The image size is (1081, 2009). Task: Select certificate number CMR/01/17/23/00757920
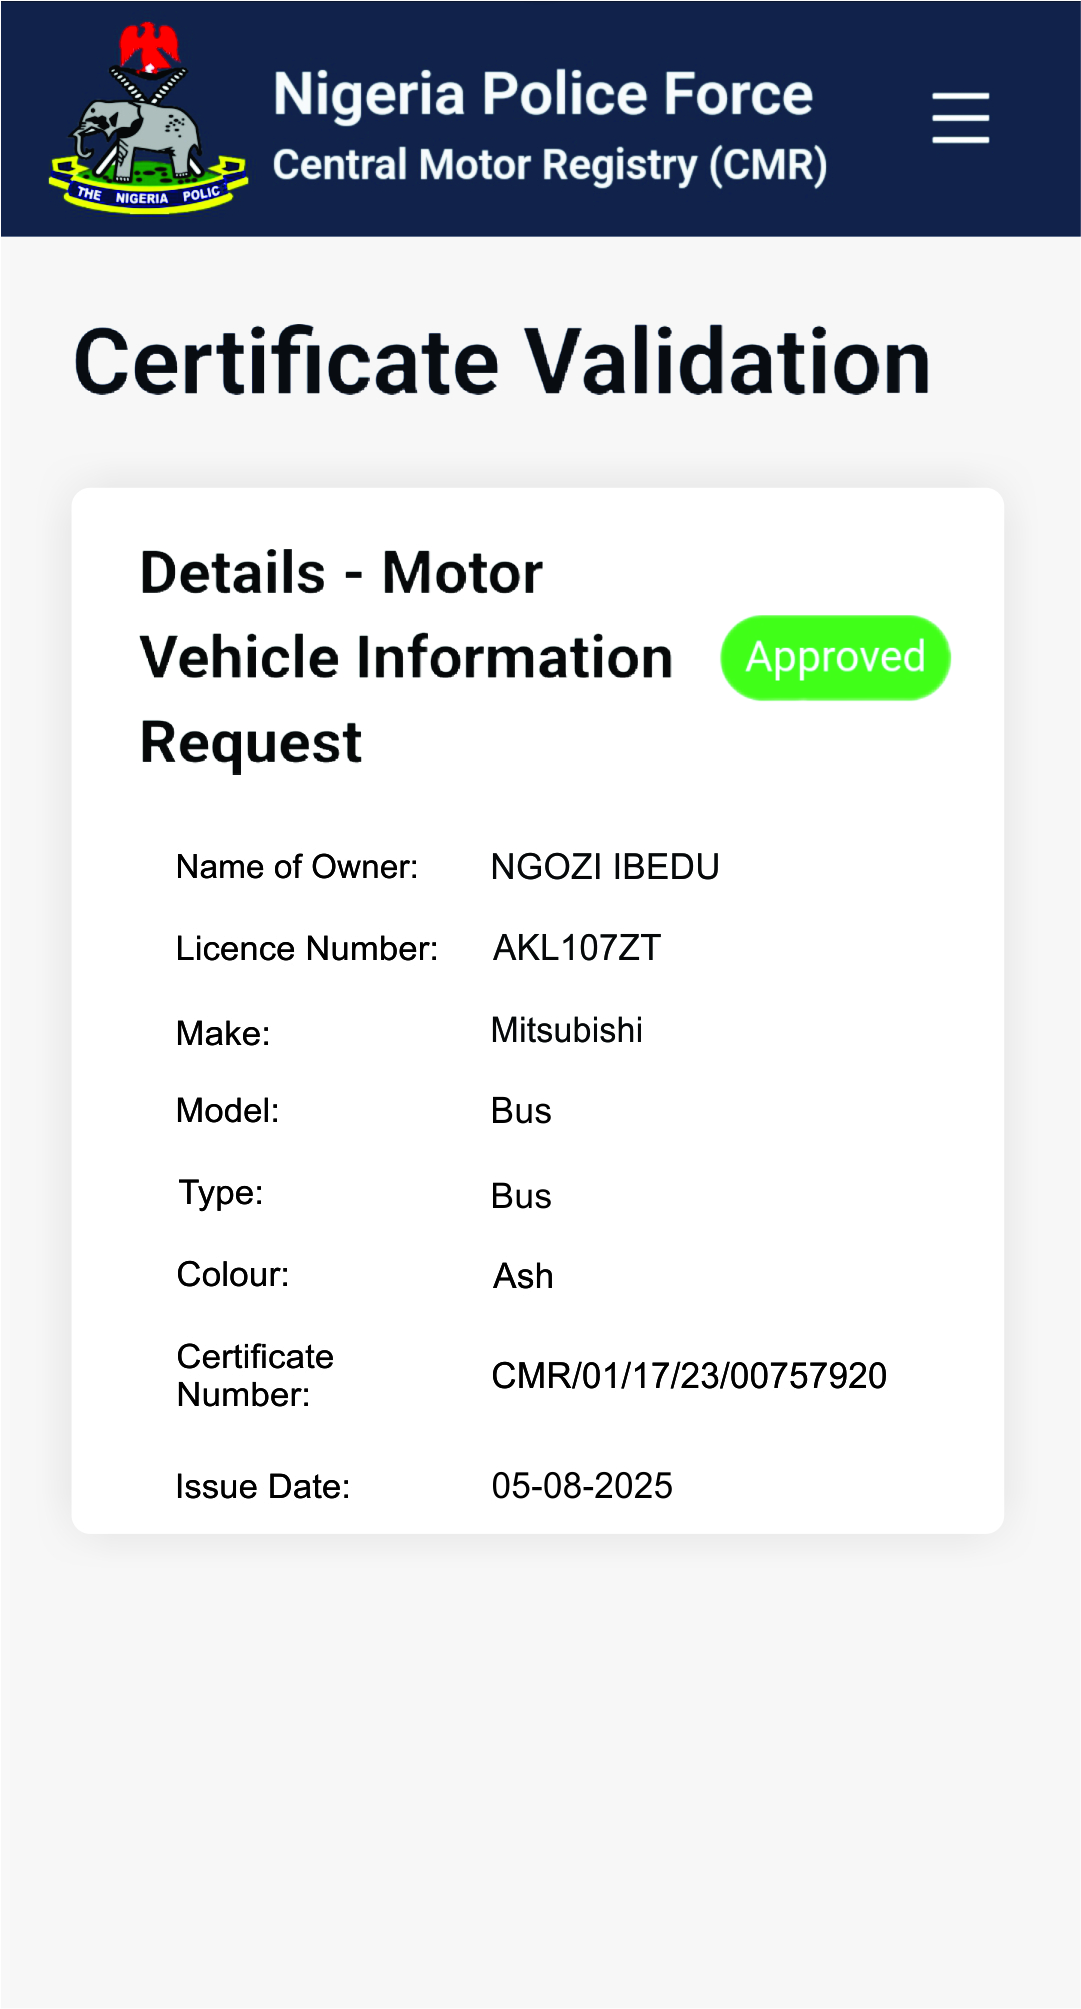pos(689,1376)
